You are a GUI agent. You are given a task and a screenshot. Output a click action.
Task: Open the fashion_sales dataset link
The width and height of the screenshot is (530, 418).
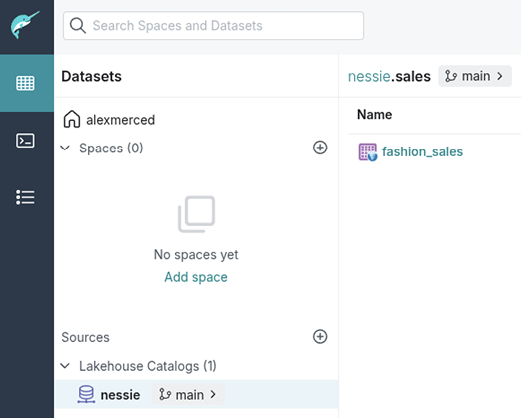tap(422, 152)
